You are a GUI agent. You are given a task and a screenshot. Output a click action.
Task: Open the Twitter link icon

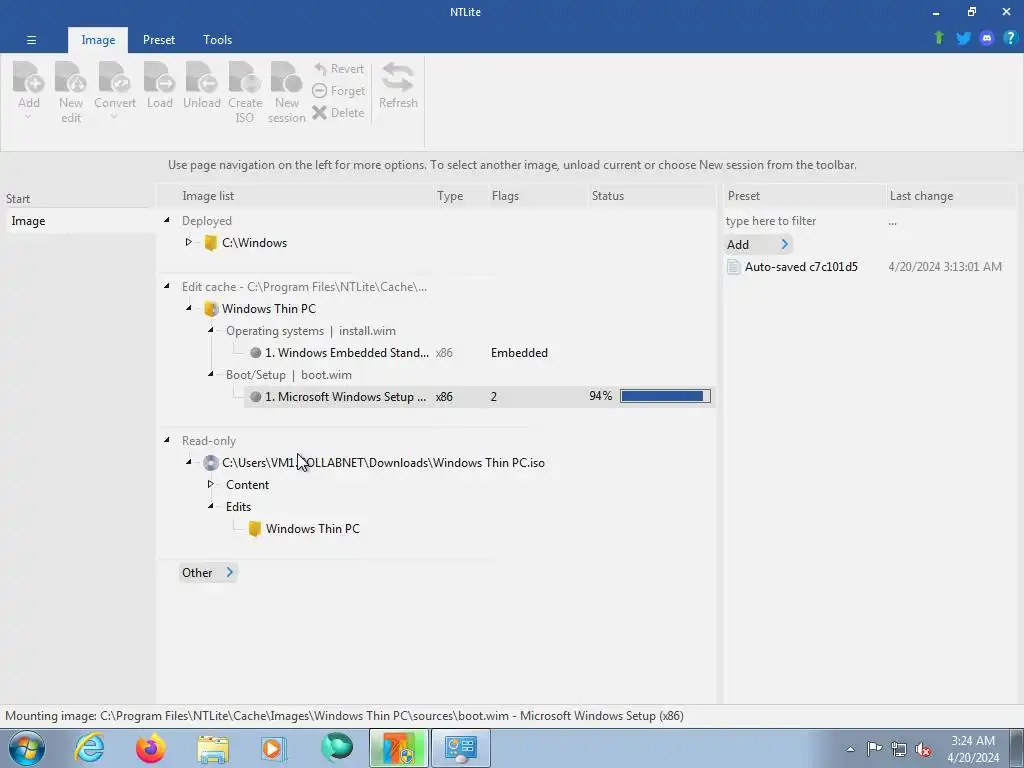963,39
